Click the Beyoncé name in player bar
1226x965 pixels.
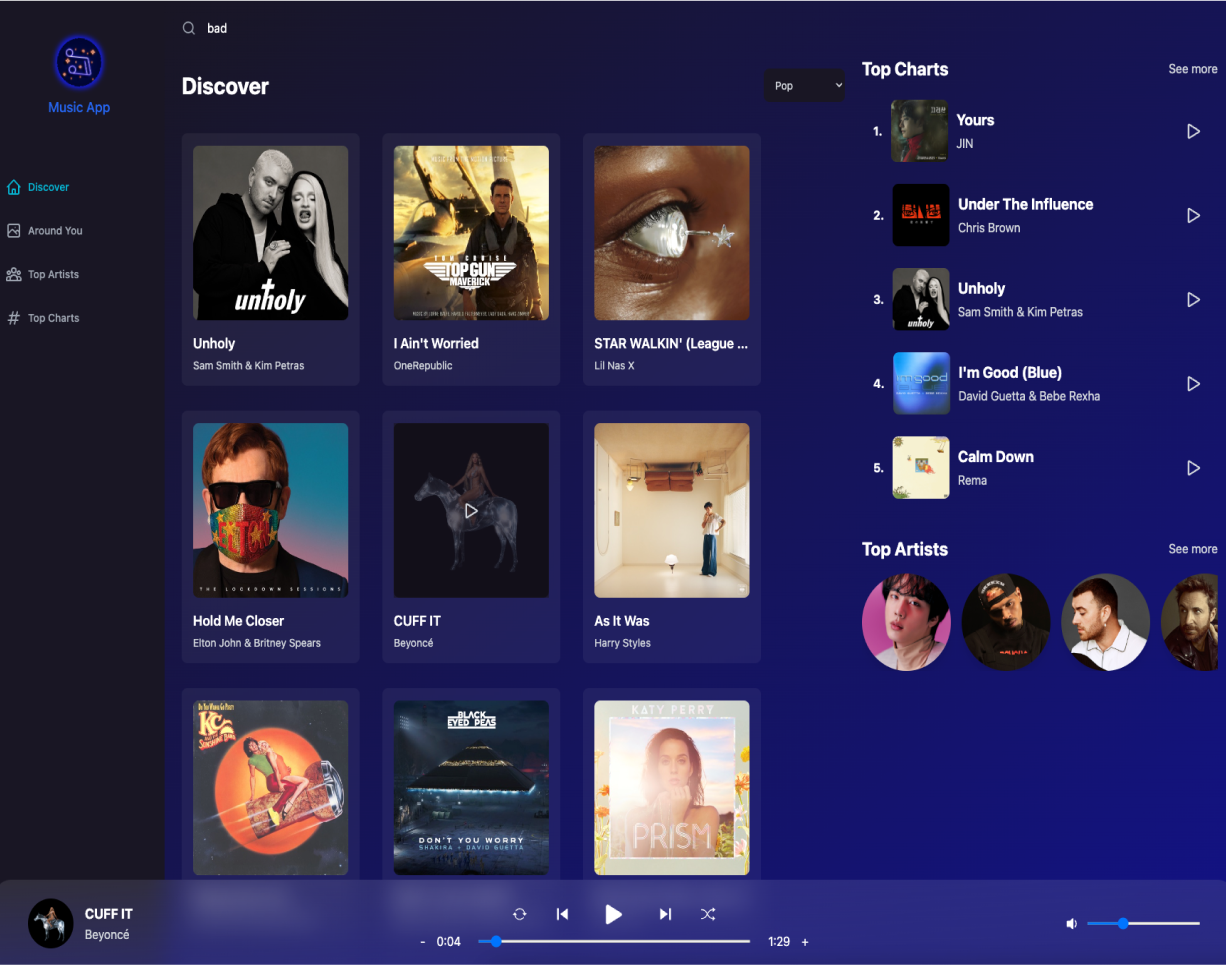(x=107, y=935)
